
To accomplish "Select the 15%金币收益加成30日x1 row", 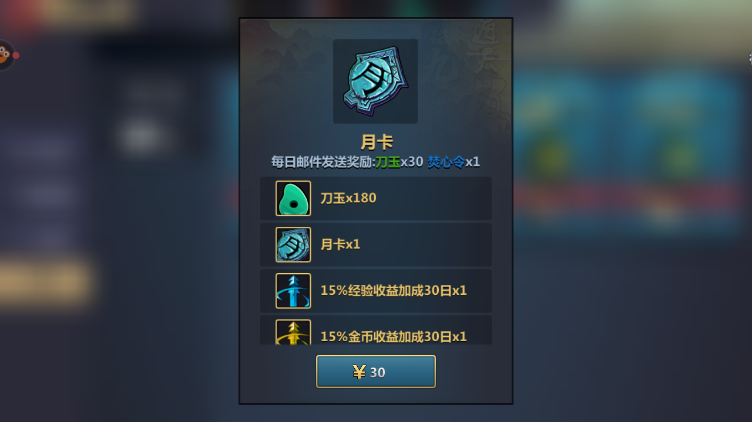I will [x=376, y=330].
